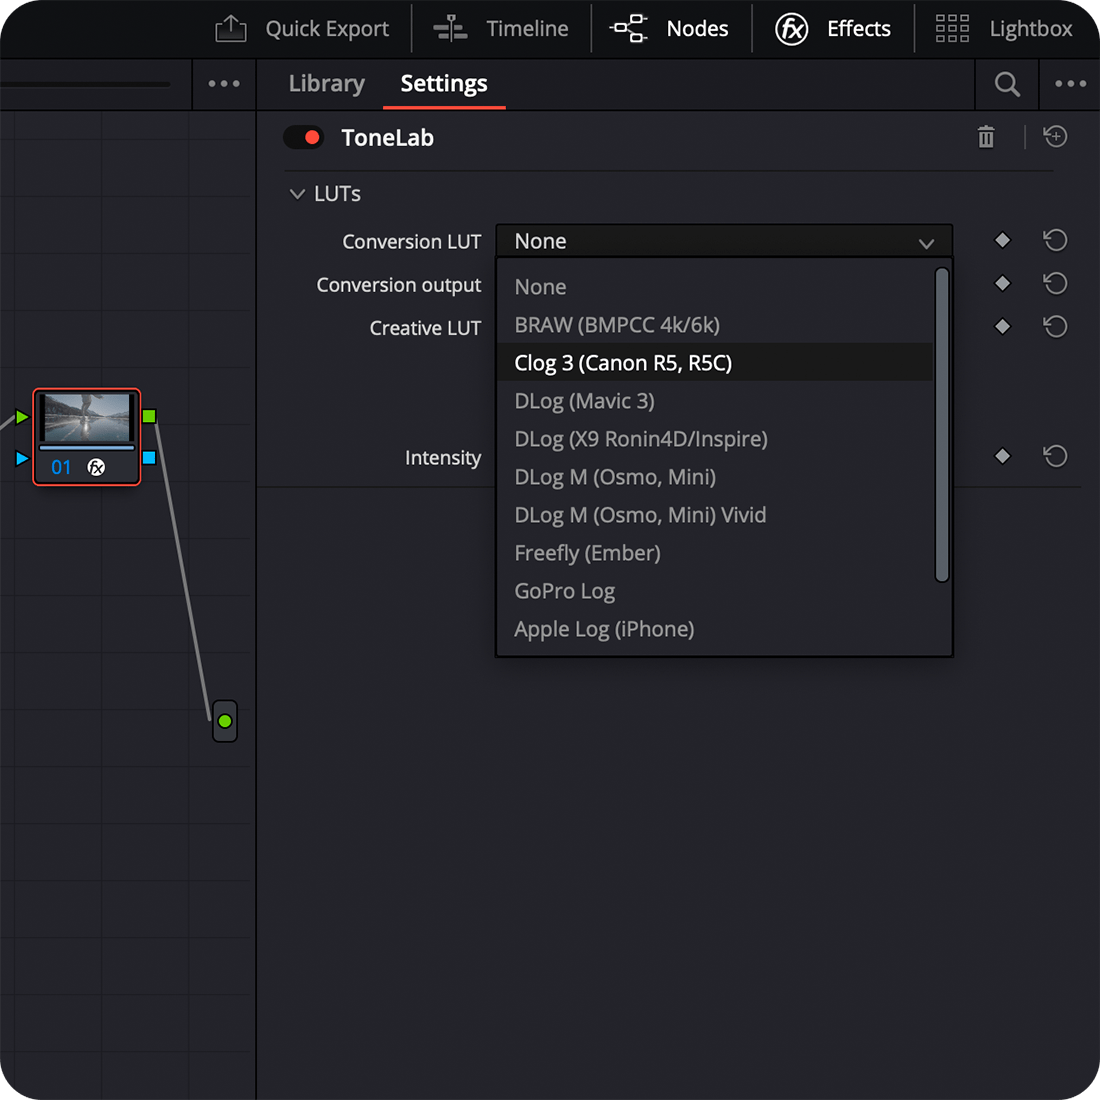Choose Clog 3 (Canon R5, R5C) option
The width and height of the screenshot is (1100, 1100).
(x=623, y=363)
